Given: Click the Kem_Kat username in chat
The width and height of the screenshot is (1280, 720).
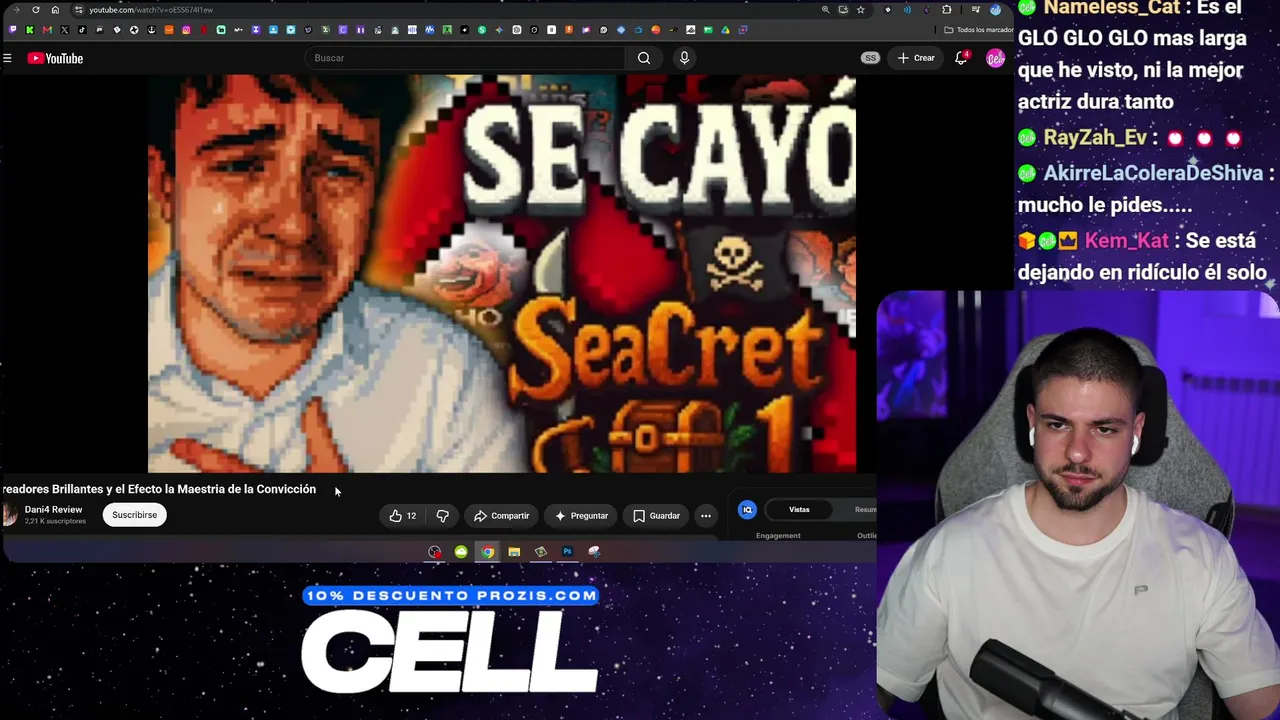Looking at the screenshot, I should 1126,241.
